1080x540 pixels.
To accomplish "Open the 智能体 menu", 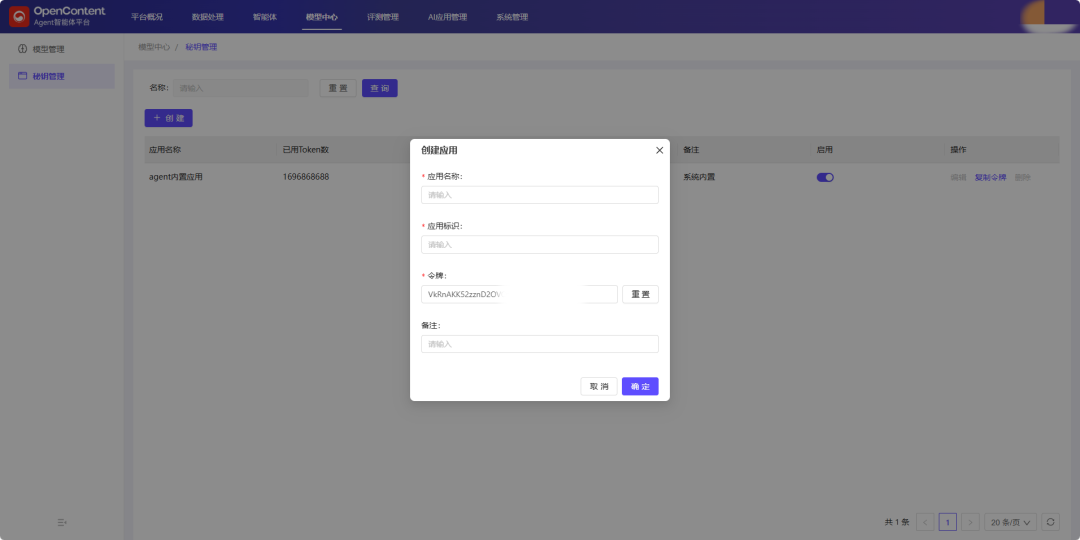I will coord(264,17).
